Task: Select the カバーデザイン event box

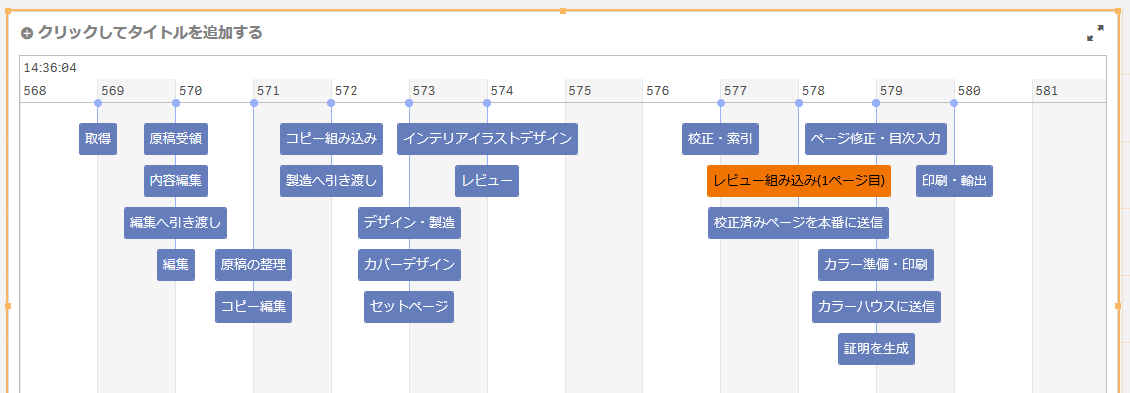Action: coord(409,265)
